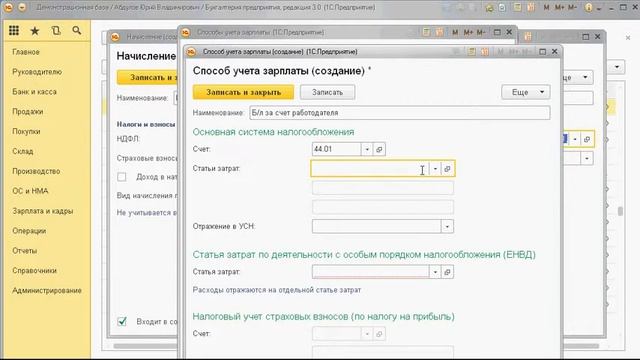Open the Отчеты section
Viewport: 640px width, 360px height.
(x=24, y=251)
